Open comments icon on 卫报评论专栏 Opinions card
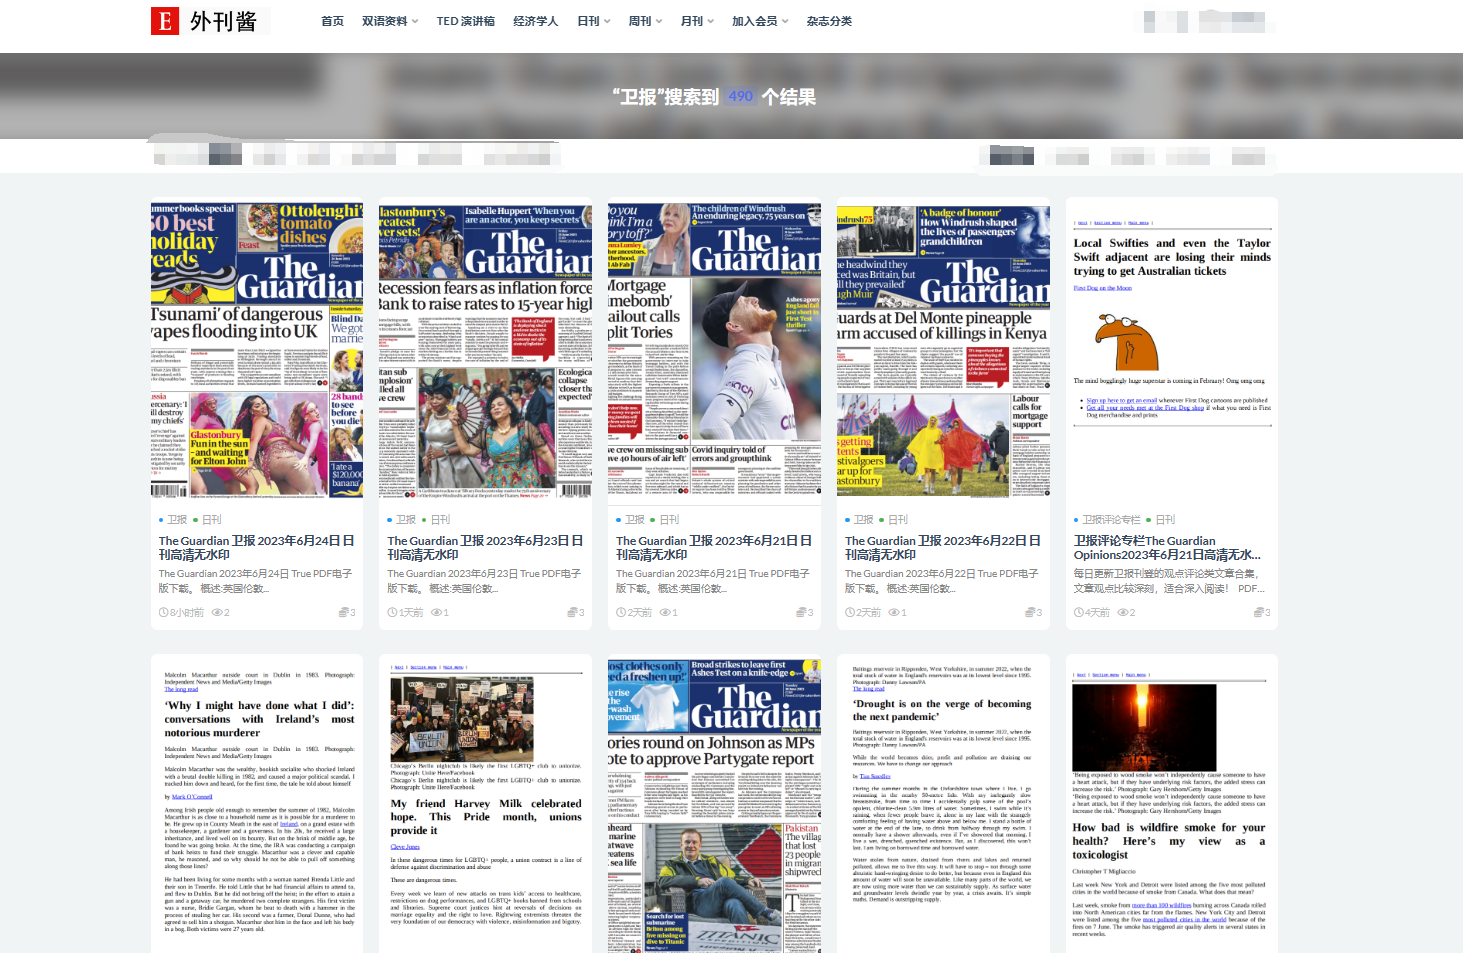 (1259, 612)
